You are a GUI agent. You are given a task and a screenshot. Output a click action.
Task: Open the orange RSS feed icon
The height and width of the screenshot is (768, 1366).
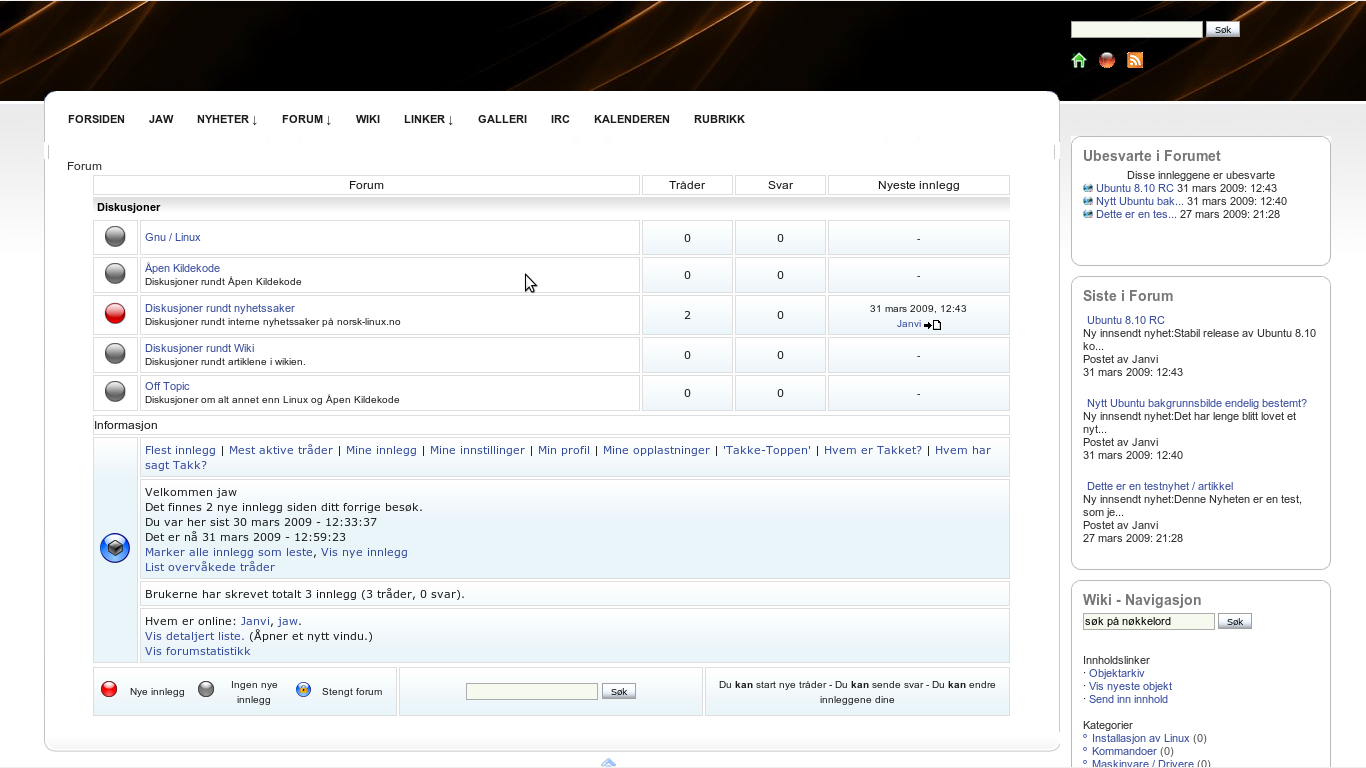1135,60
